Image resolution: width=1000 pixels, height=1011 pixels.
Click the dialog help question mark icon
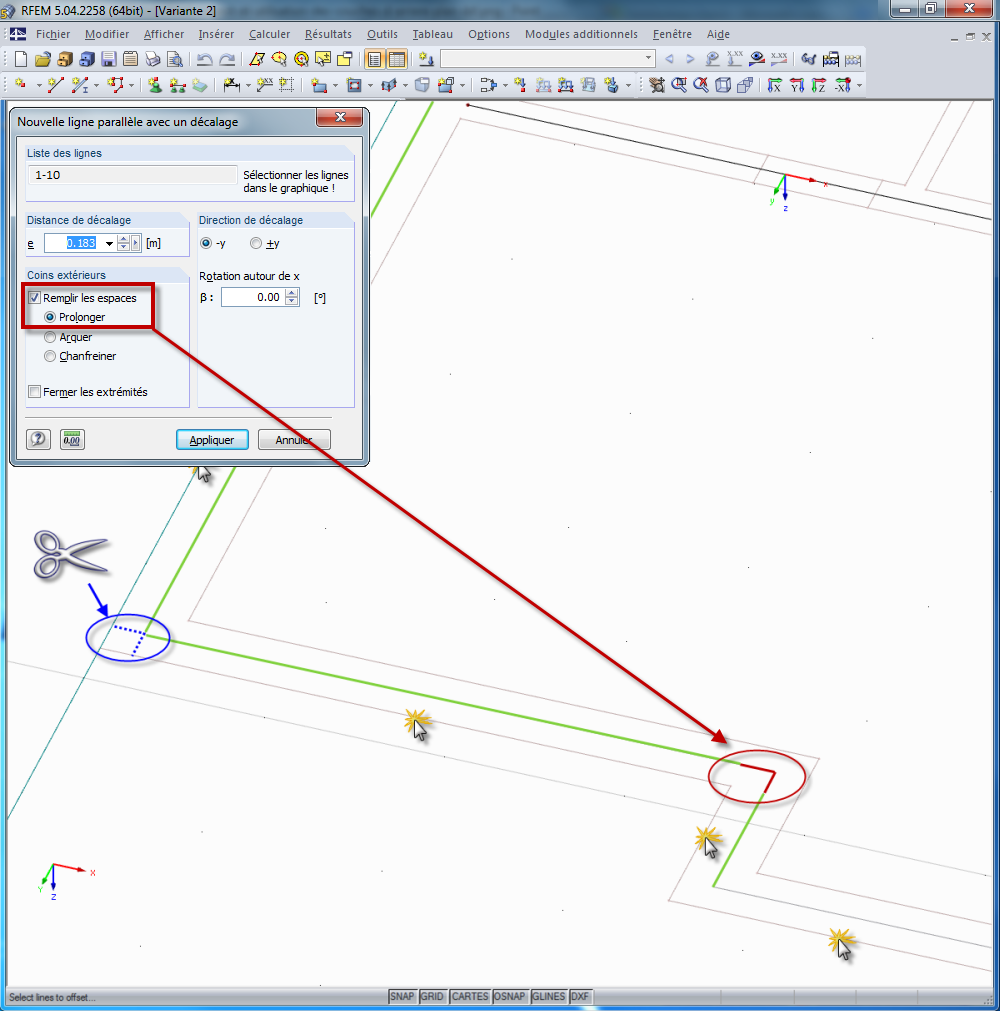tap(38, 438)
